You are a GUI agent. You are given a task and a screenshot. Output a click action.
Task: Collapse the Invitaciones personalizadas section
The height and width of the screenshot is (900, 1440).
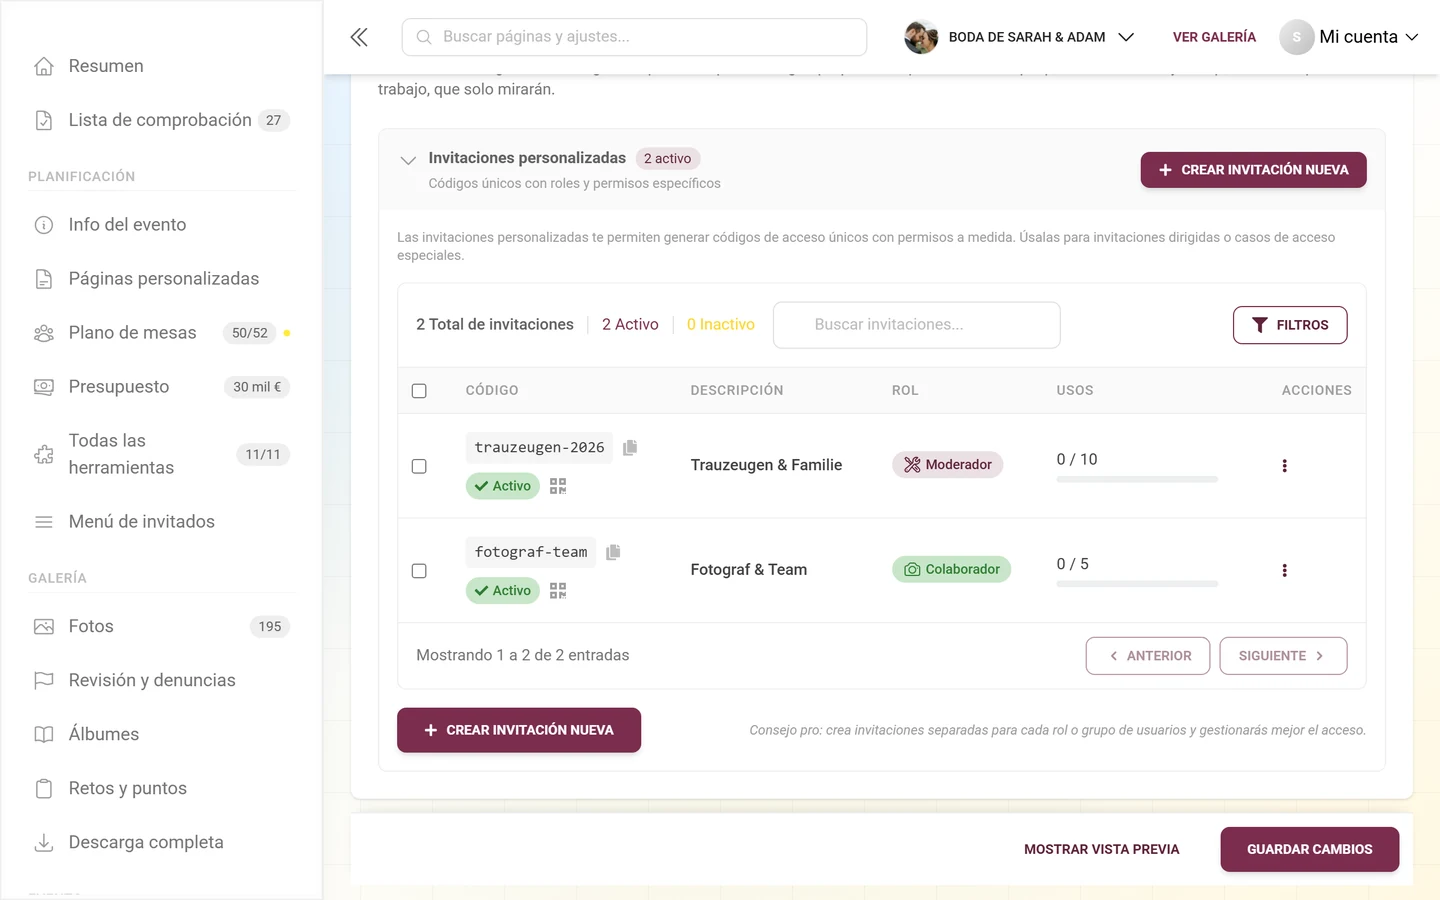point(407,160)
